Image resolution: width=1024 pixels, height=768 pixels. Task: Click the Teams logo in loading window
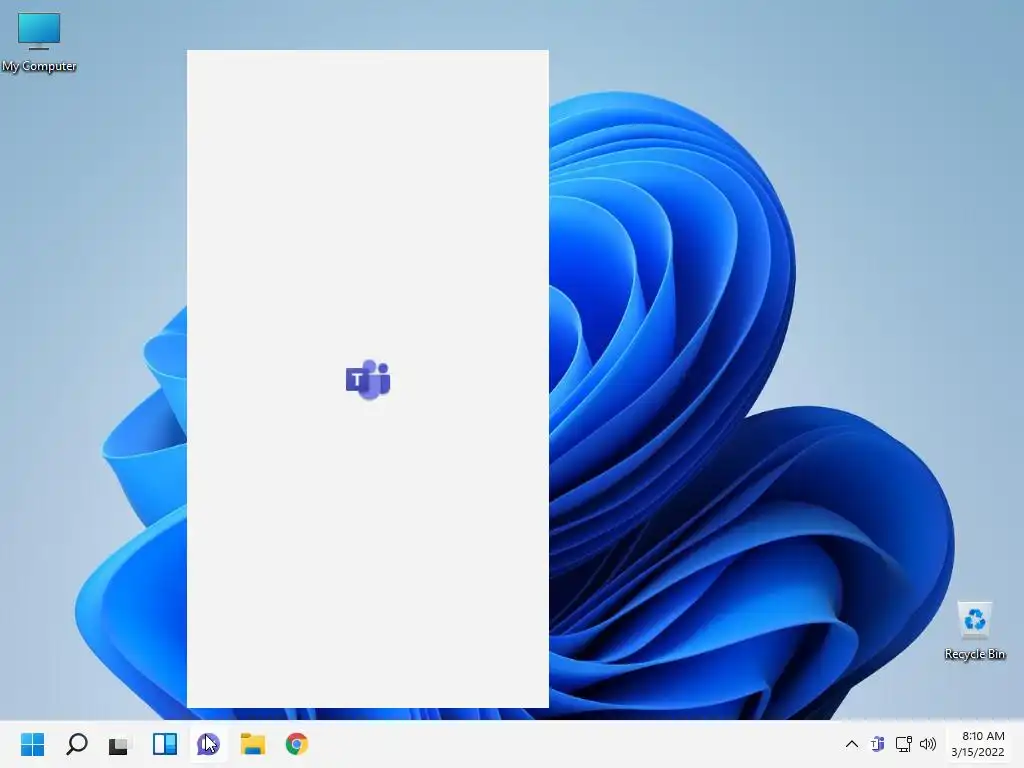point(368,379)
